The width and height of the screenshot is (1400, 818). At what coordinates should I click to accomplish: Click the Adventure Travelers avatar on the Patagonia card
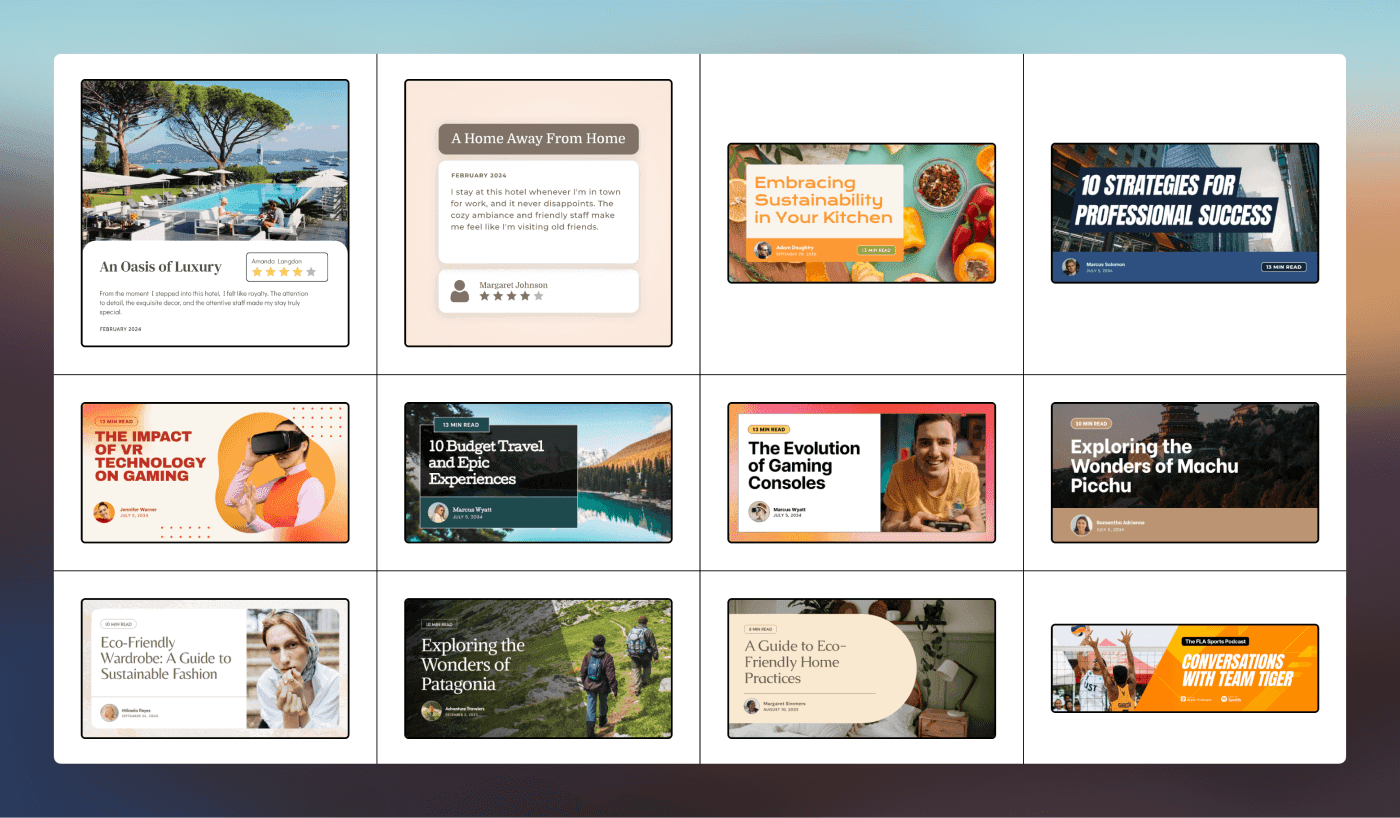pyautogui.click(x=431, y=711)
